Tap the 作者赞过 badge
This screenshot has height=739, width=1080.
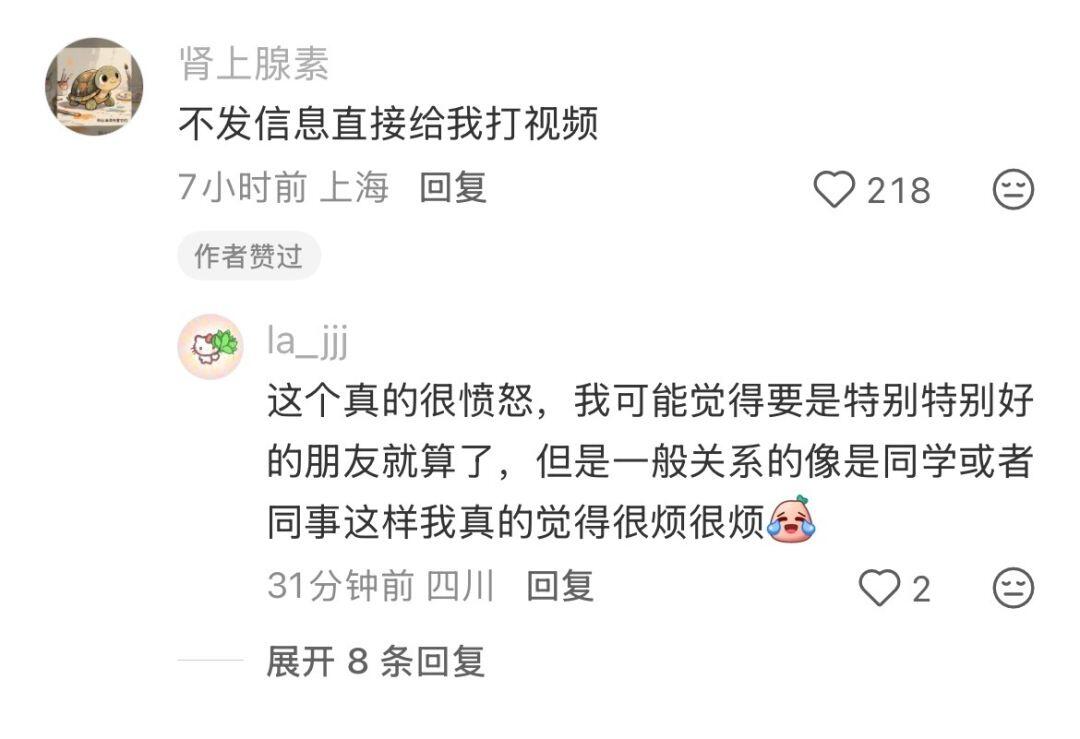point(249,256)
